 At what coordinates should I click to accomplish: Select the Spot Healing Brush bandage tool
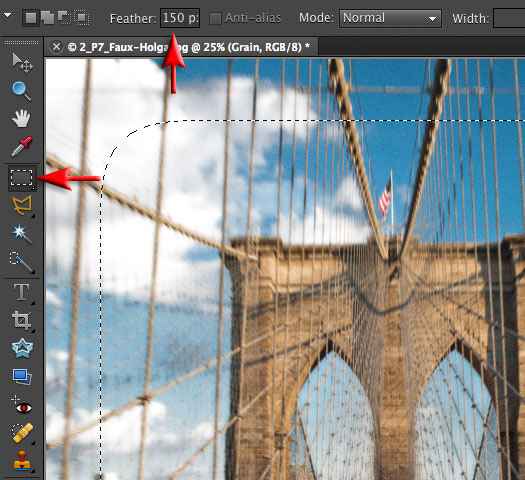click(22, 433)
